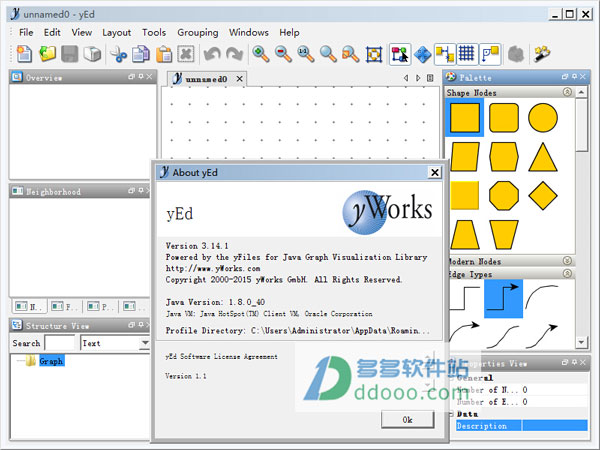Screen dimensions: 600x450
Task: Collapse the Edge Types section
Action: (x=567, y=274)
